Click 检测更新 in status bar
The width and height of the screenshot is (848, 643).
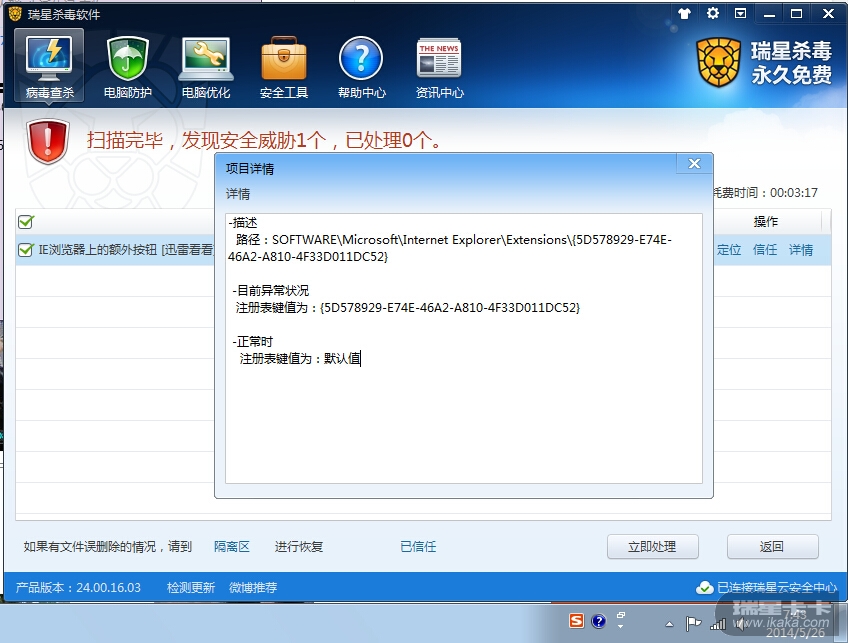pyautogui.click(x=191, y=587)
